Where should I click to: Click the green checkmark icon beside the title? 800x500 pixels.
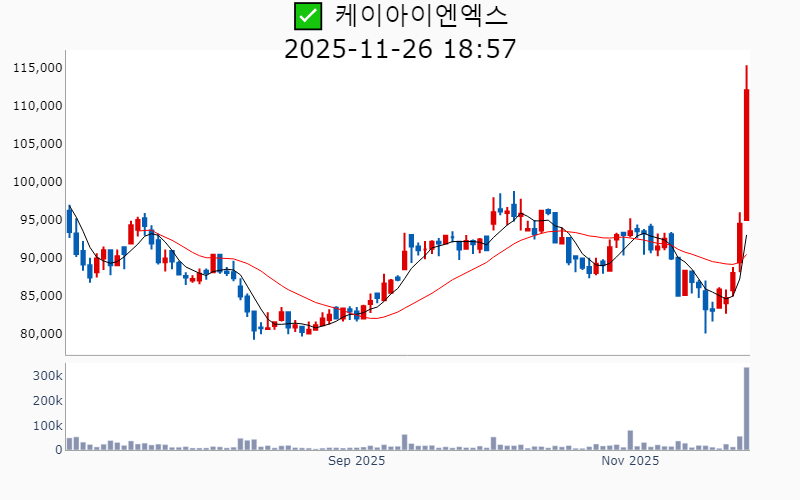coord(307,16)
